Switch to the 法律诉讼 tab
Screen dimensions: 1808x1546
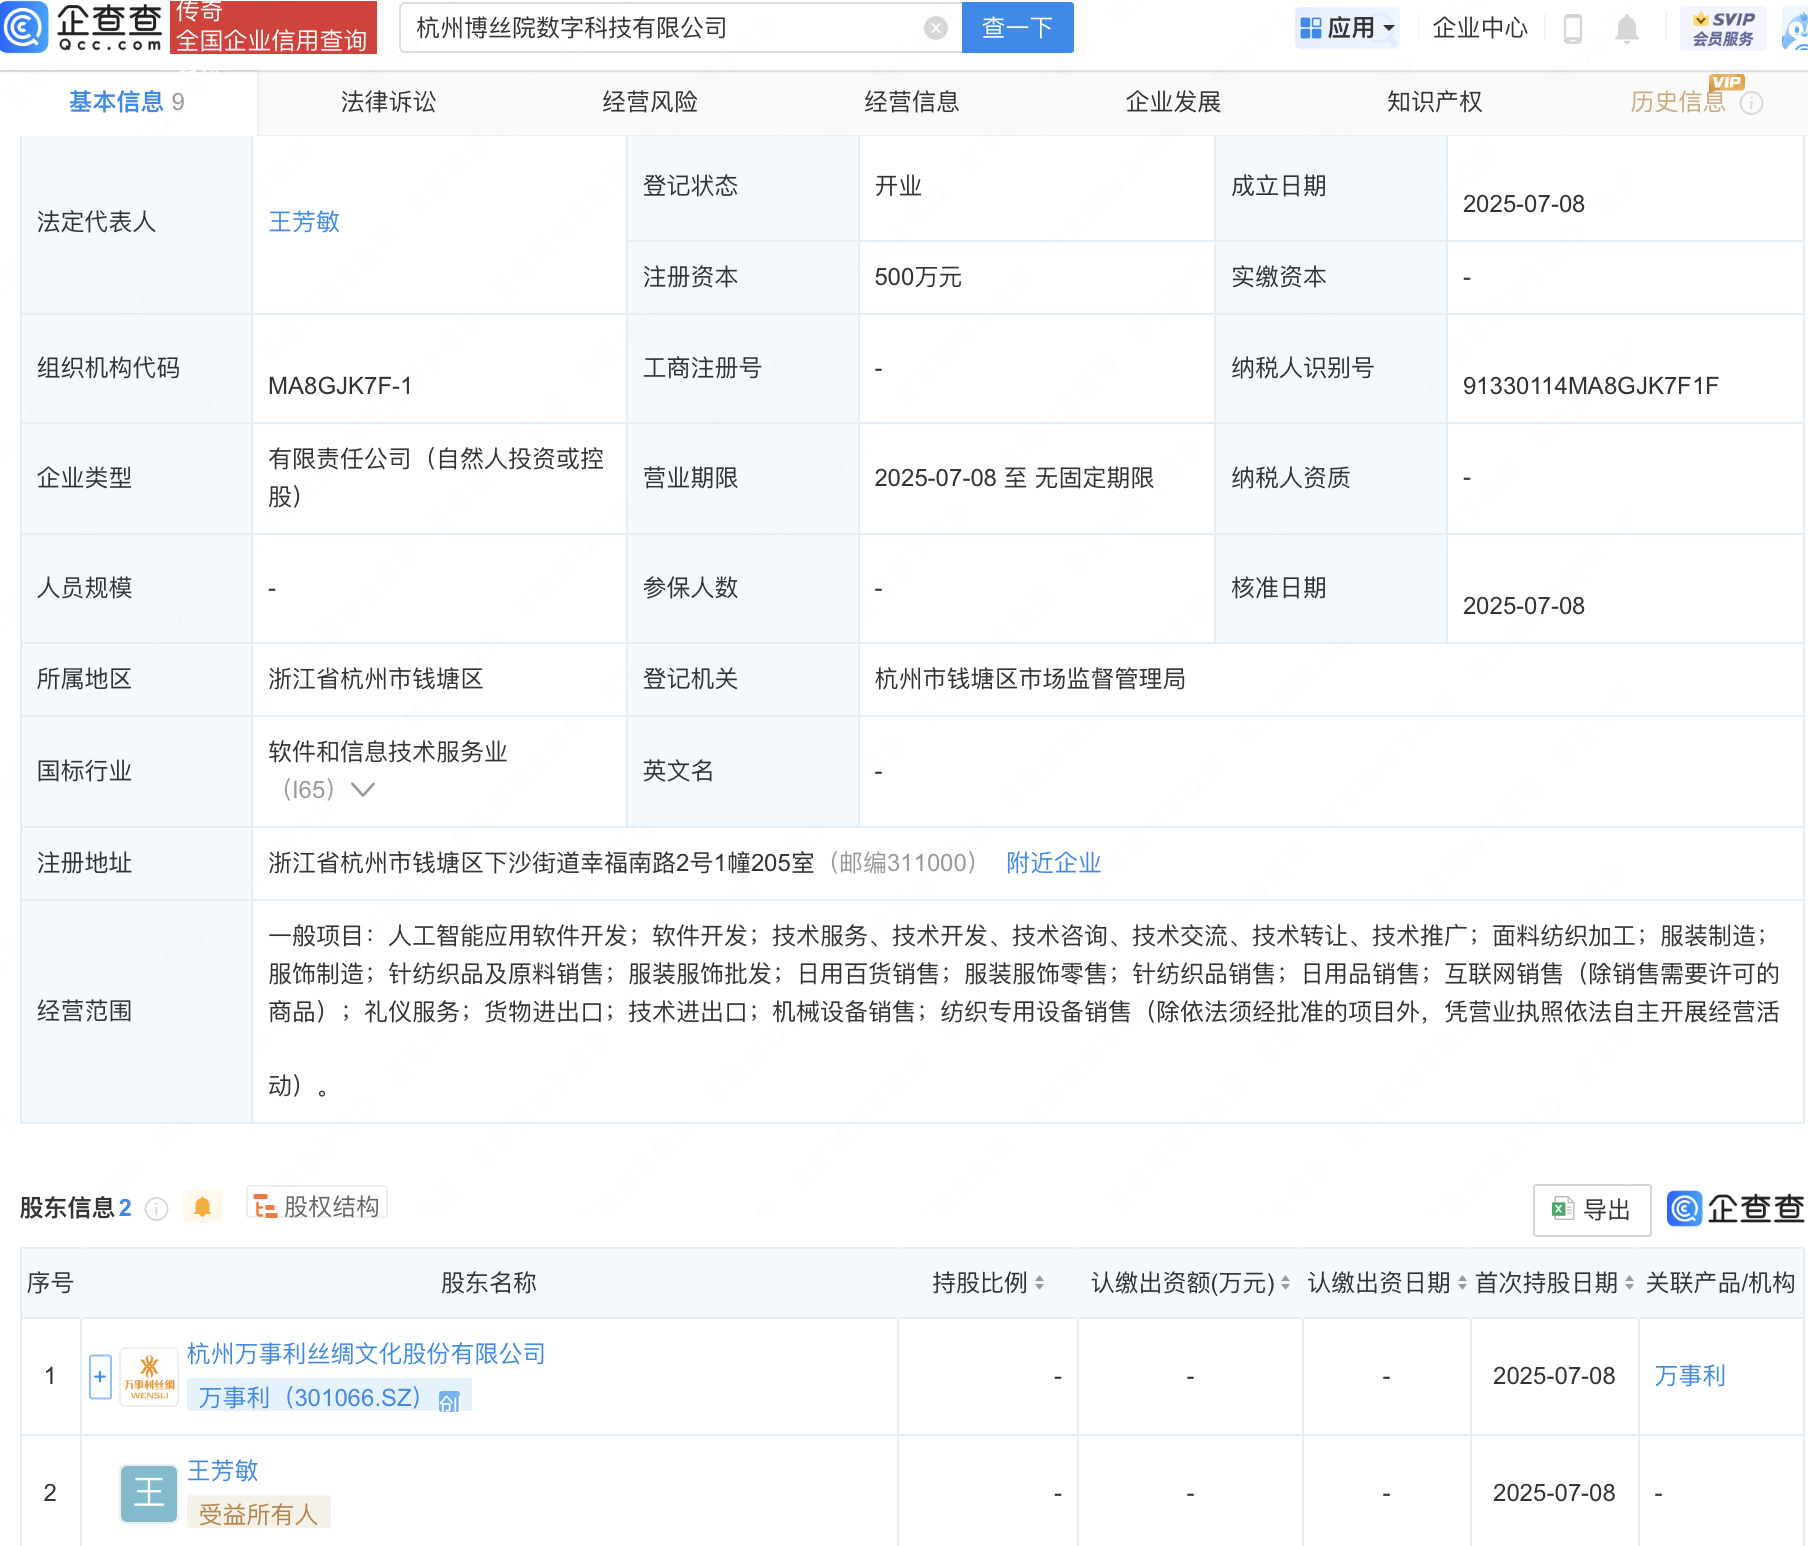click(x=388, y=102)
